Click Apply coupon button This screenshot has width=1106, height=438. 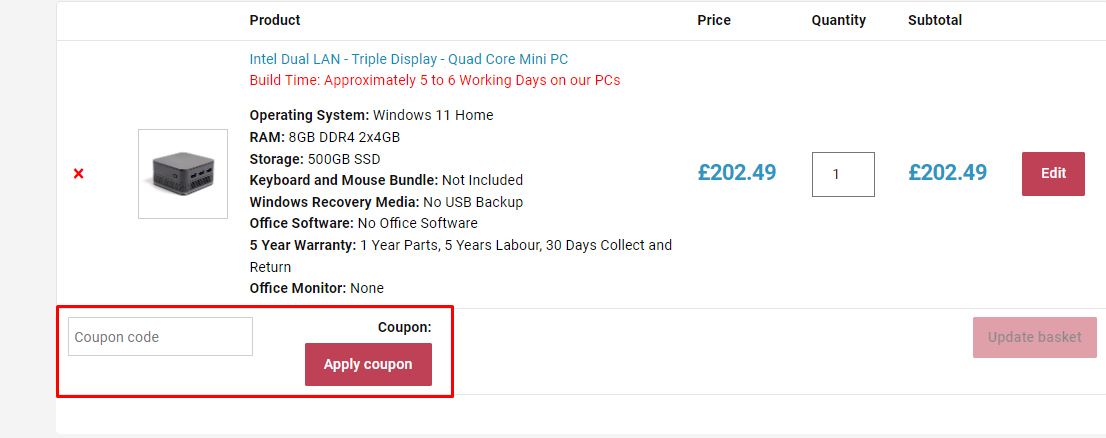pyautogui.click(x=368, y=364)
